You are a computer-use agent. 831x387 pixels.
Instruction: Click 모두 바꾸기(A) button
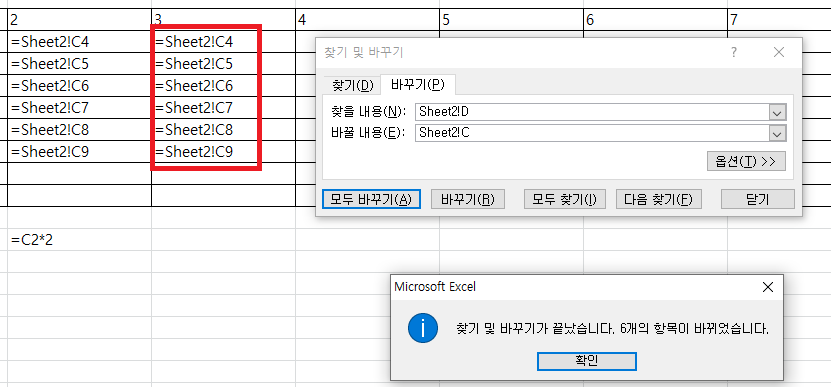tap(371, 199)
